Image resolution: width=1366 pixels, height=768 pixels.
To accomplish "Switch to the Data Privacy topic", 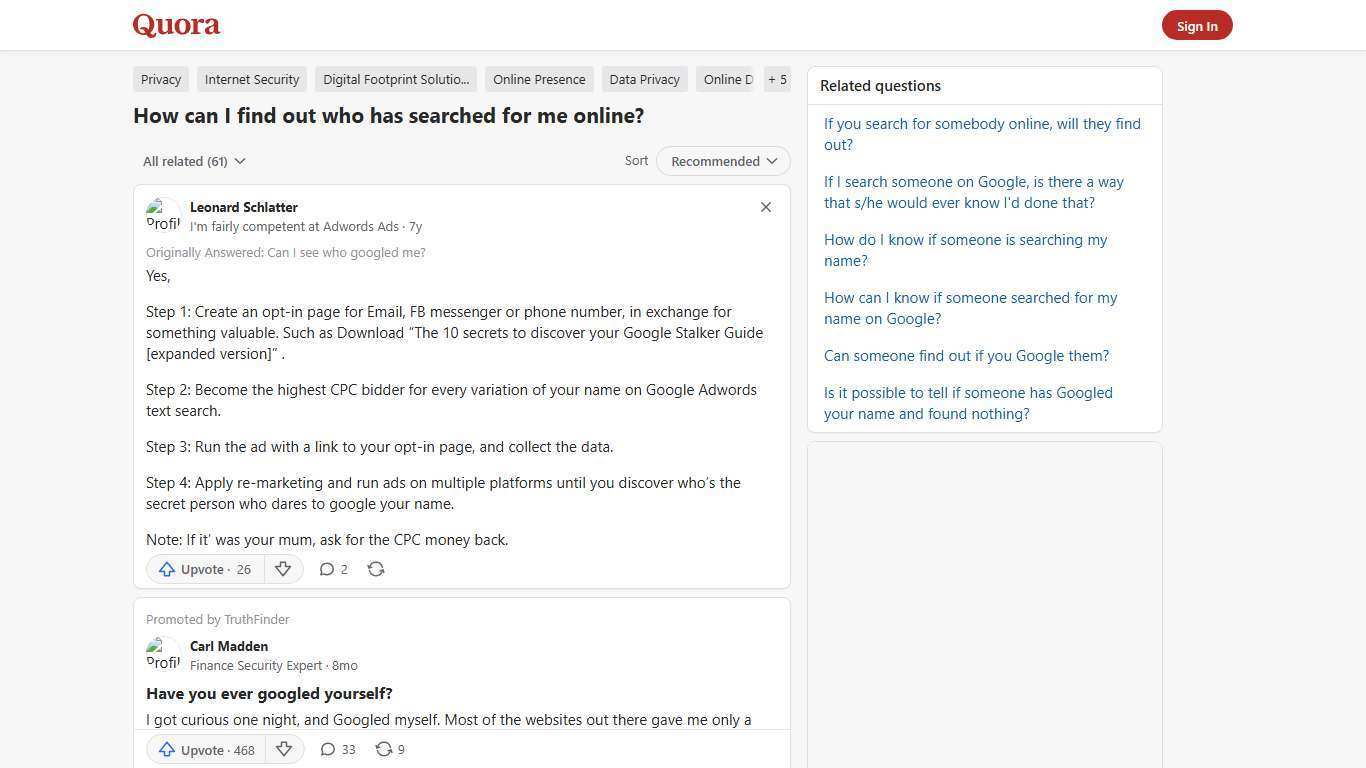I will (x=644, y=79).
